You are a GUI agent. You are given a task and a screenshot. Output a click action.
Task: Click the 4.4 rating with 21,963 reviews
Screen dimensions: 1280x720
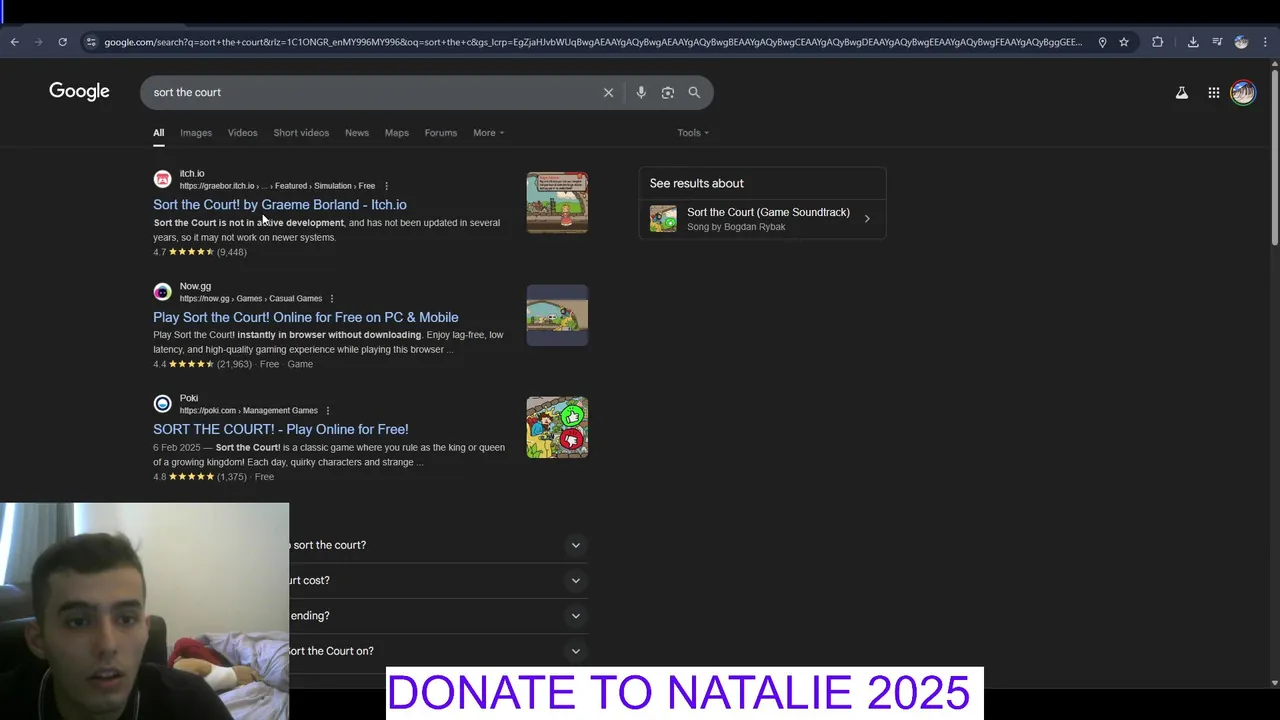pyautogui.click(x=203, y=364)
